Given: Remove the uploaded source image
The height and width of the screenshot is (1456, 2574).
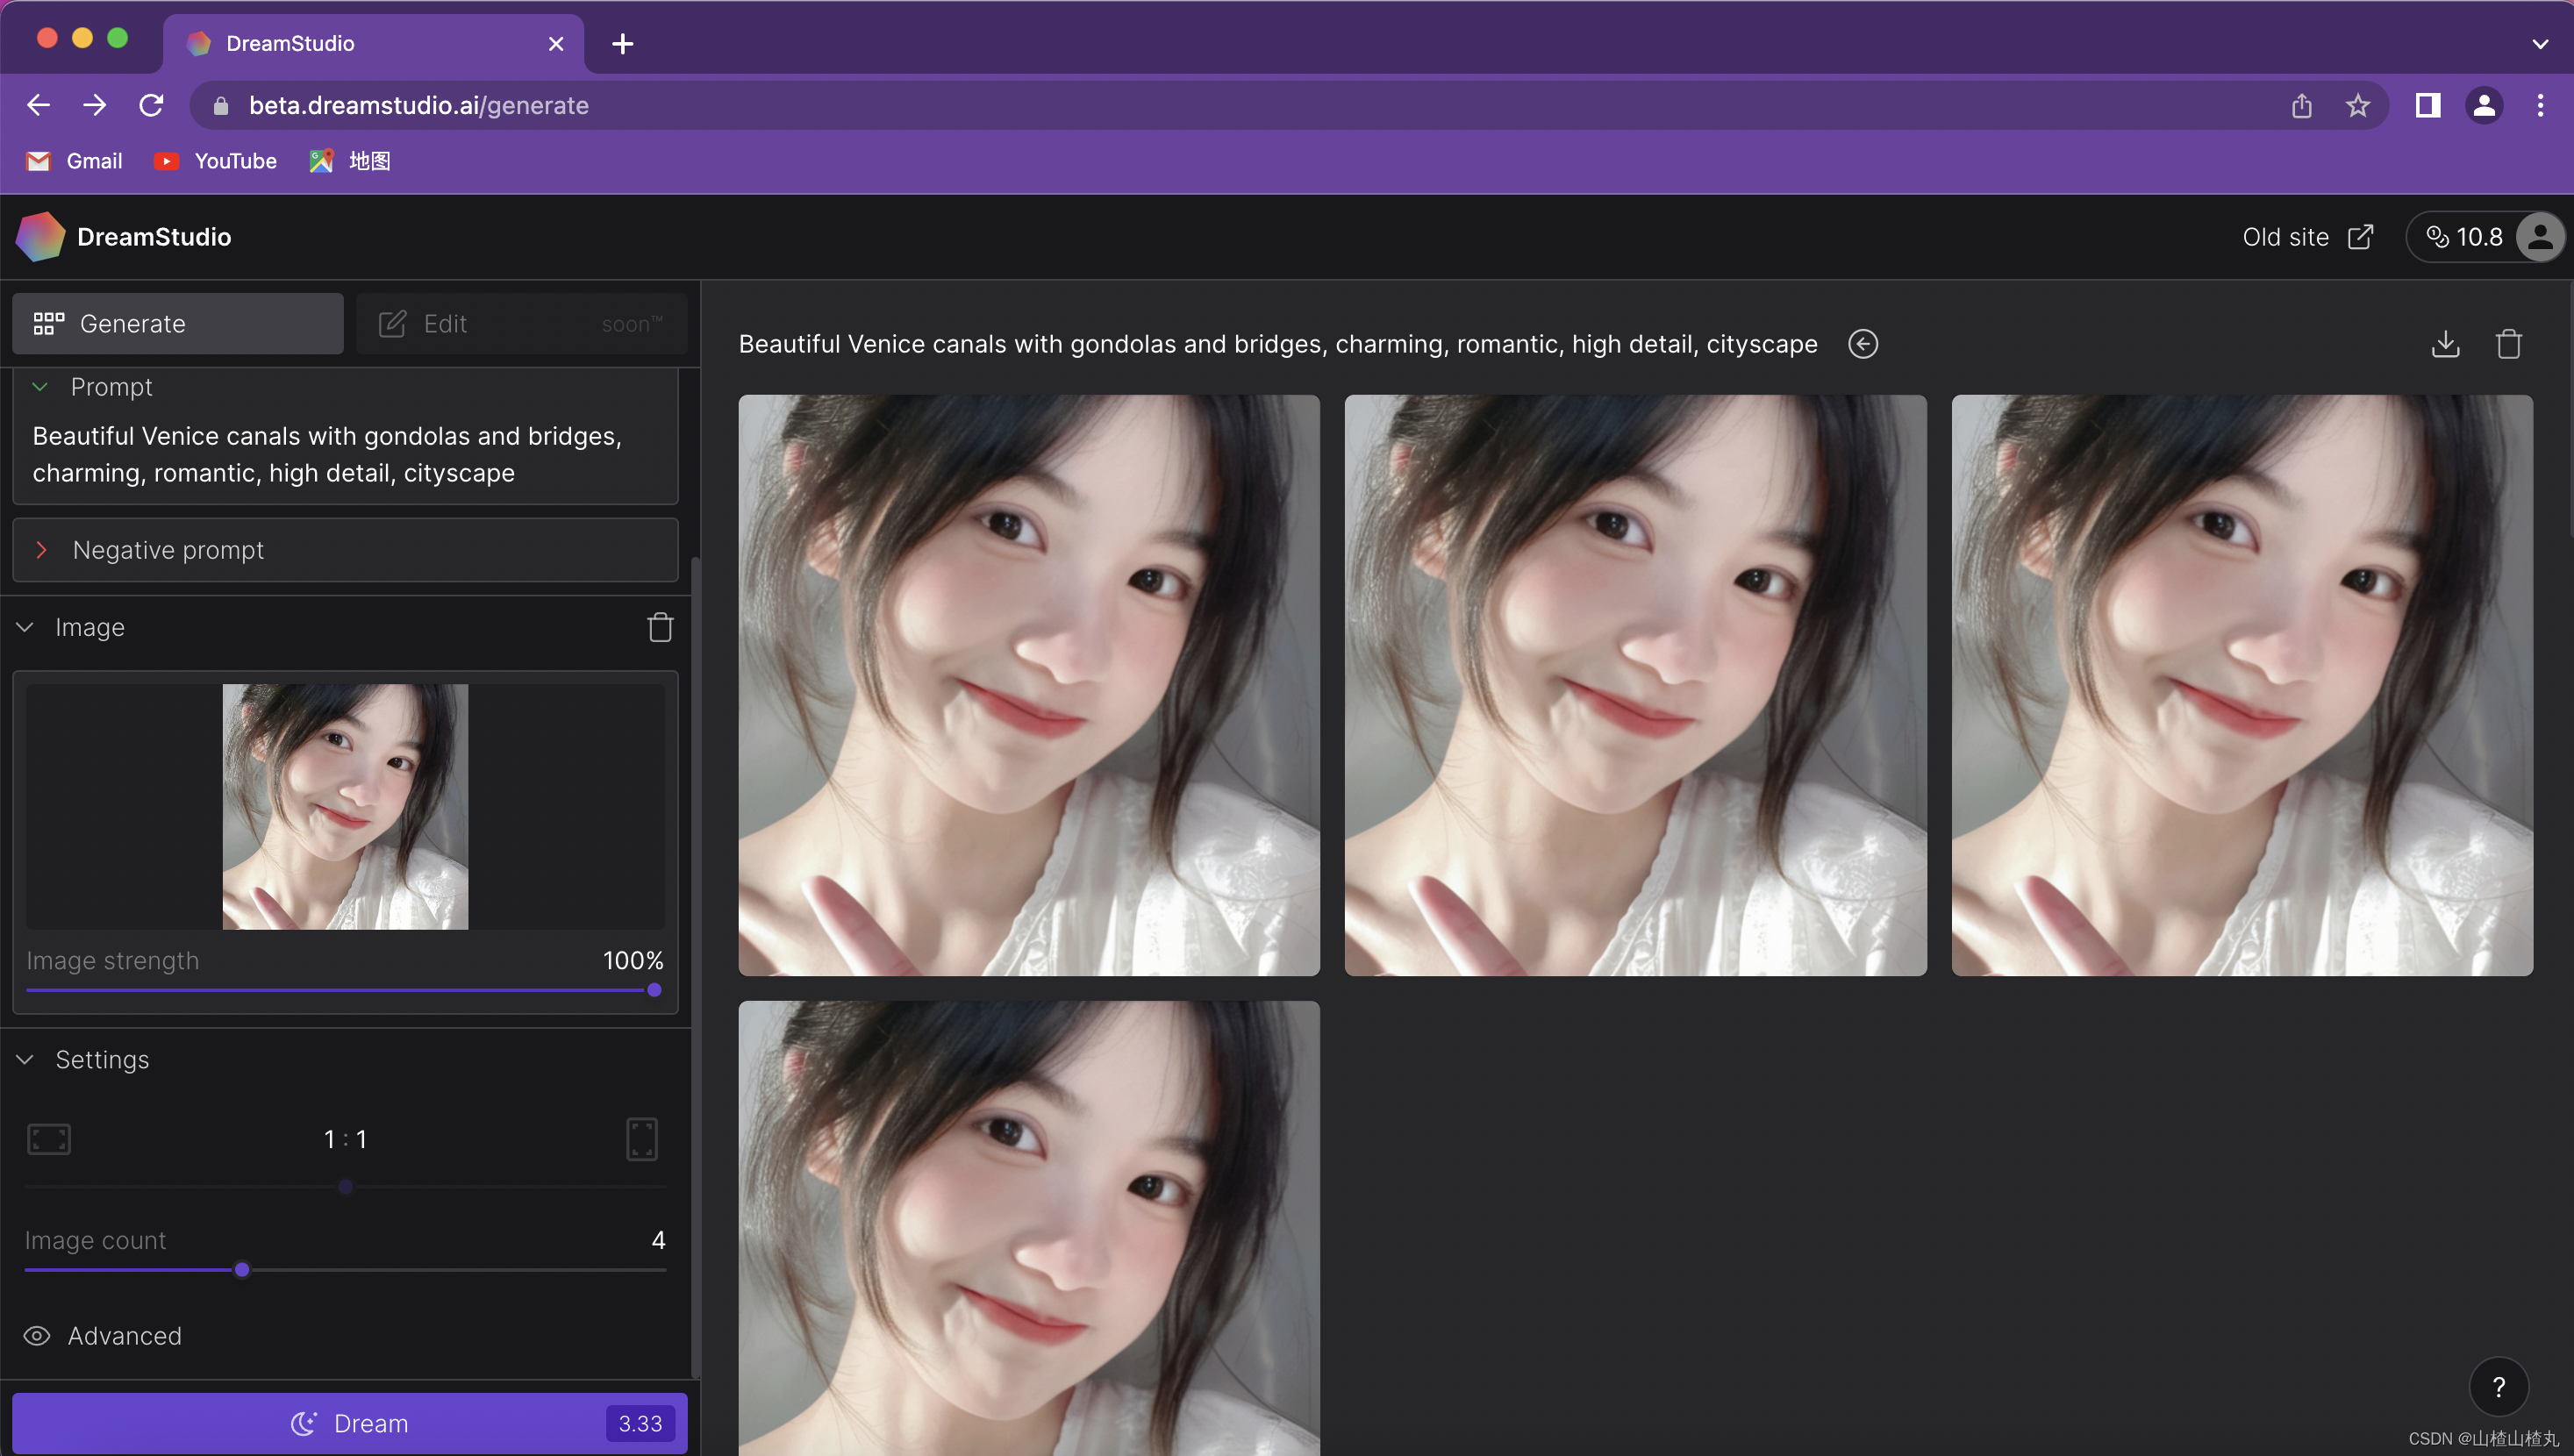Looking at the screenshot, I should pyautogui.click(x=660, y=627).
